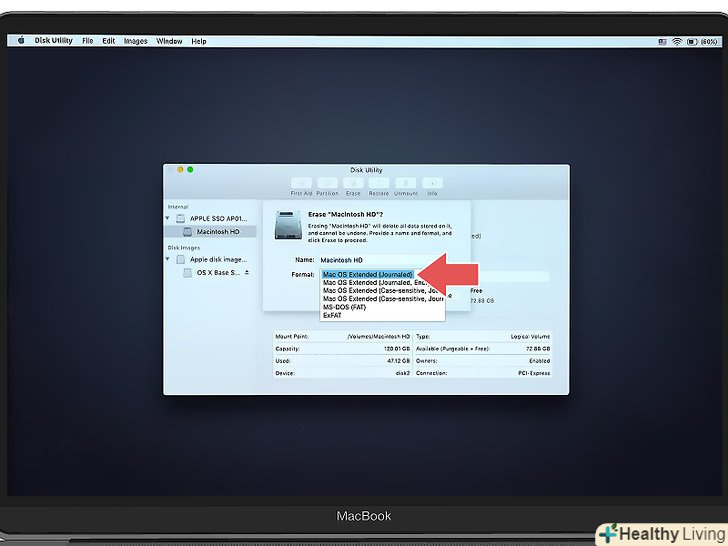728x546 pixels.
Task: Open the Edit menu
Action: [x=109, y=41]
